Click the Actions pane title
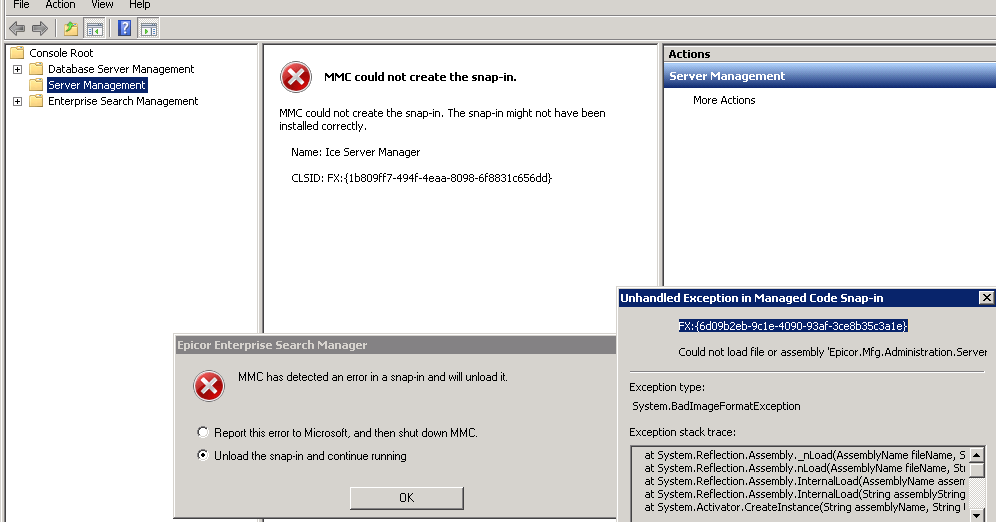996x522 pixels. 689,54
